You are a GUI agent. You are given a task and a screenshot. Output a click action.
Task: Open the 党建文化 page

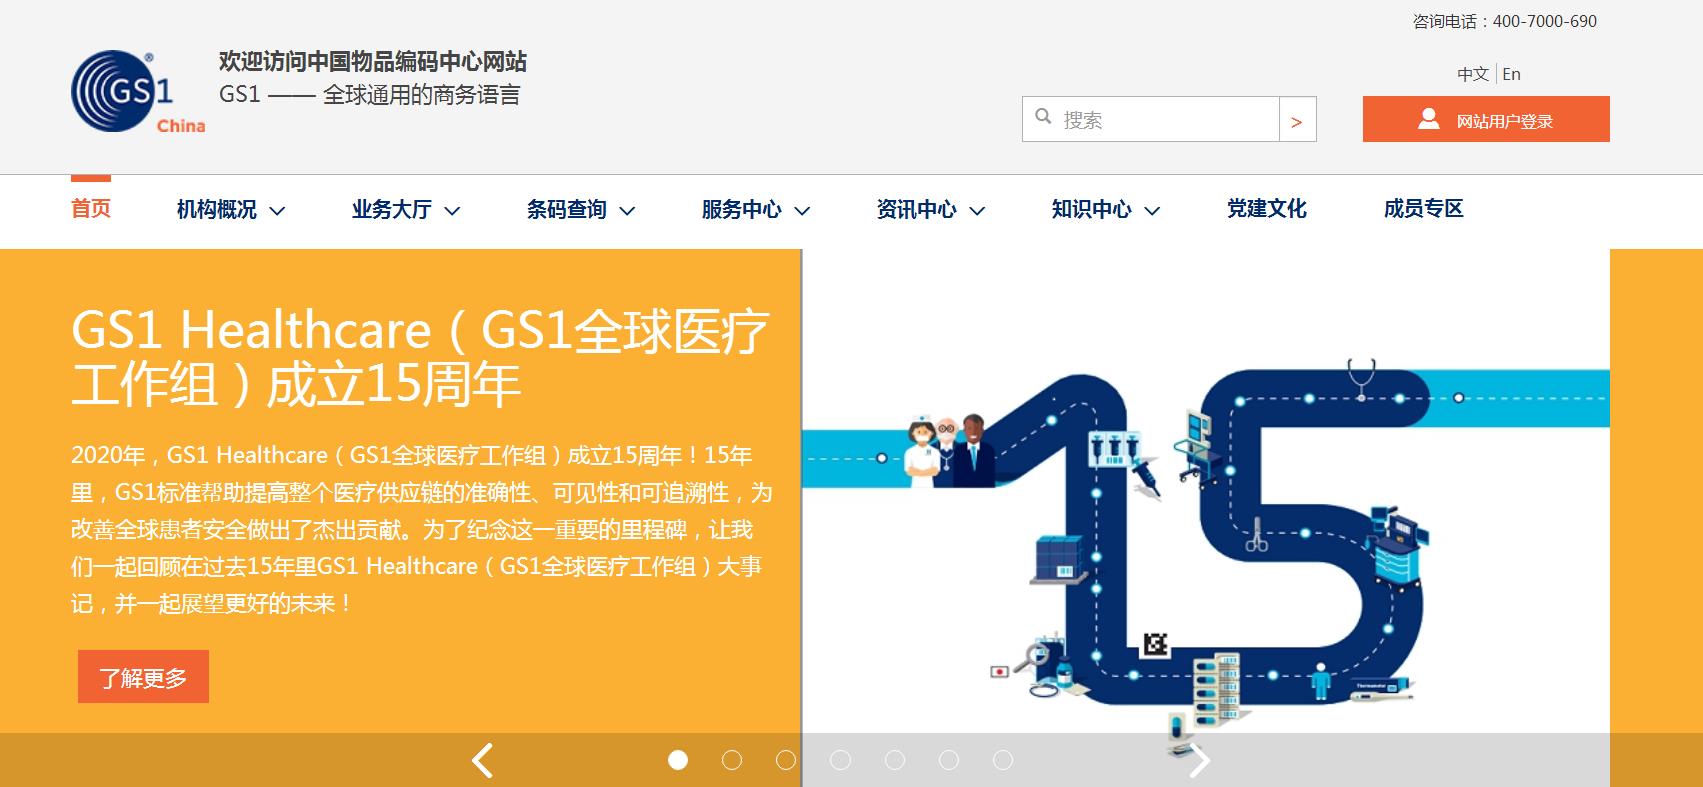[x=1267, y=209]
